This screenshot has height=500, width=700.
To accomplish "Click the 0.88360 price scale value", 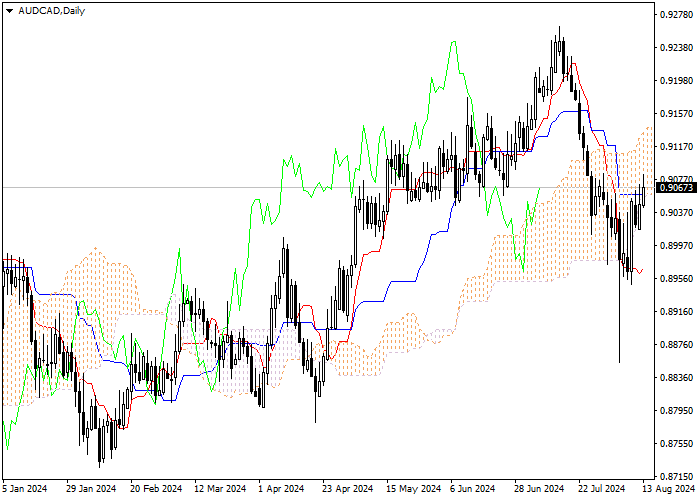I will [677, 377].
